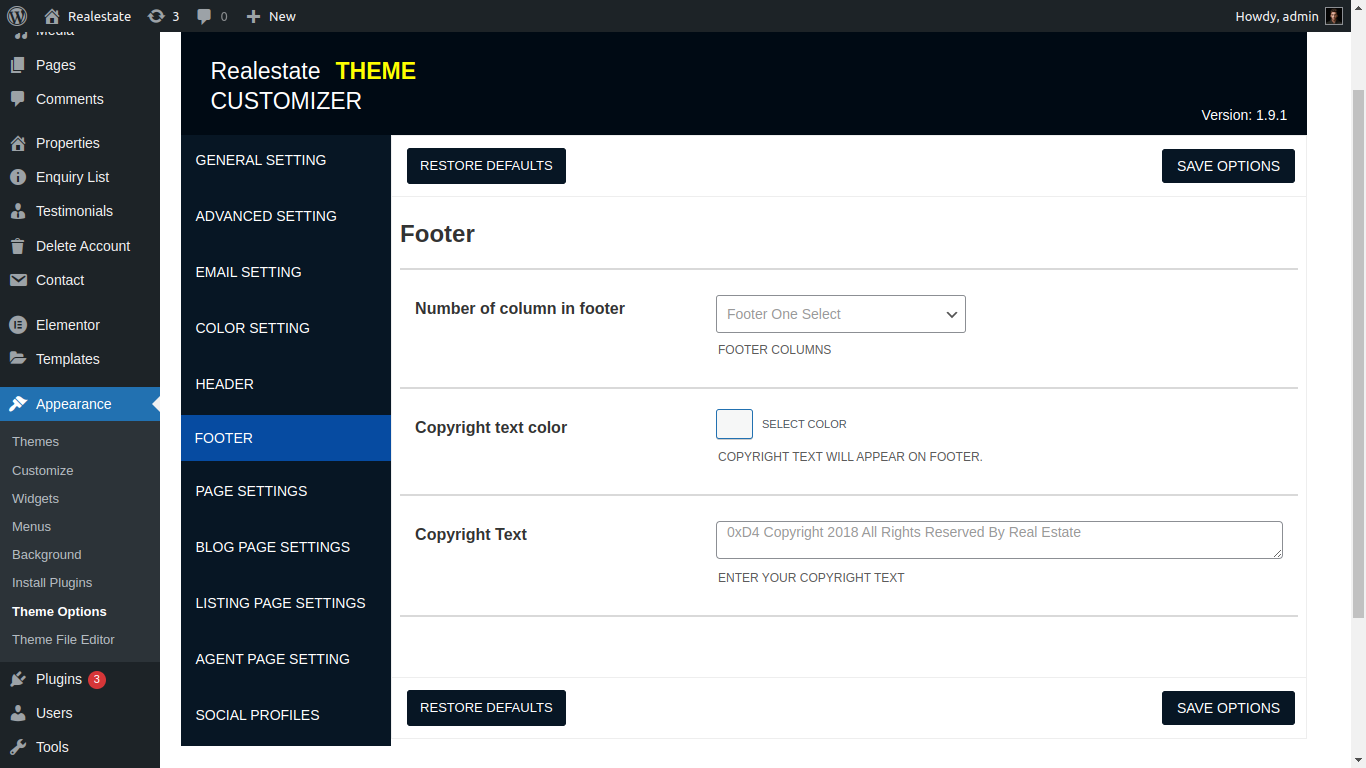This screenshot has width=1366, height=768.
Task: Click the top Save Options button
Action: click(1227, 166)
